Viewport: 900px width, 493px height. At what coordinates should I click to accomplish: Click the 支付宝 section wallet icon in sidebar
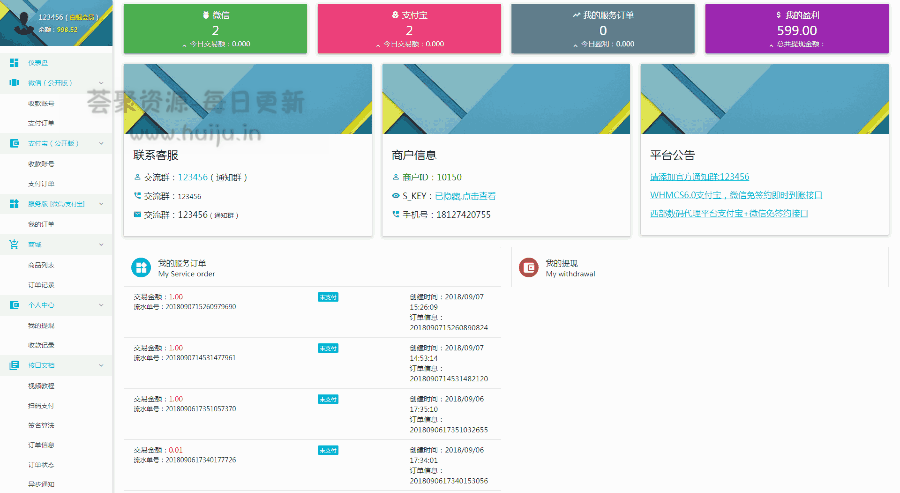click(14, 143)
